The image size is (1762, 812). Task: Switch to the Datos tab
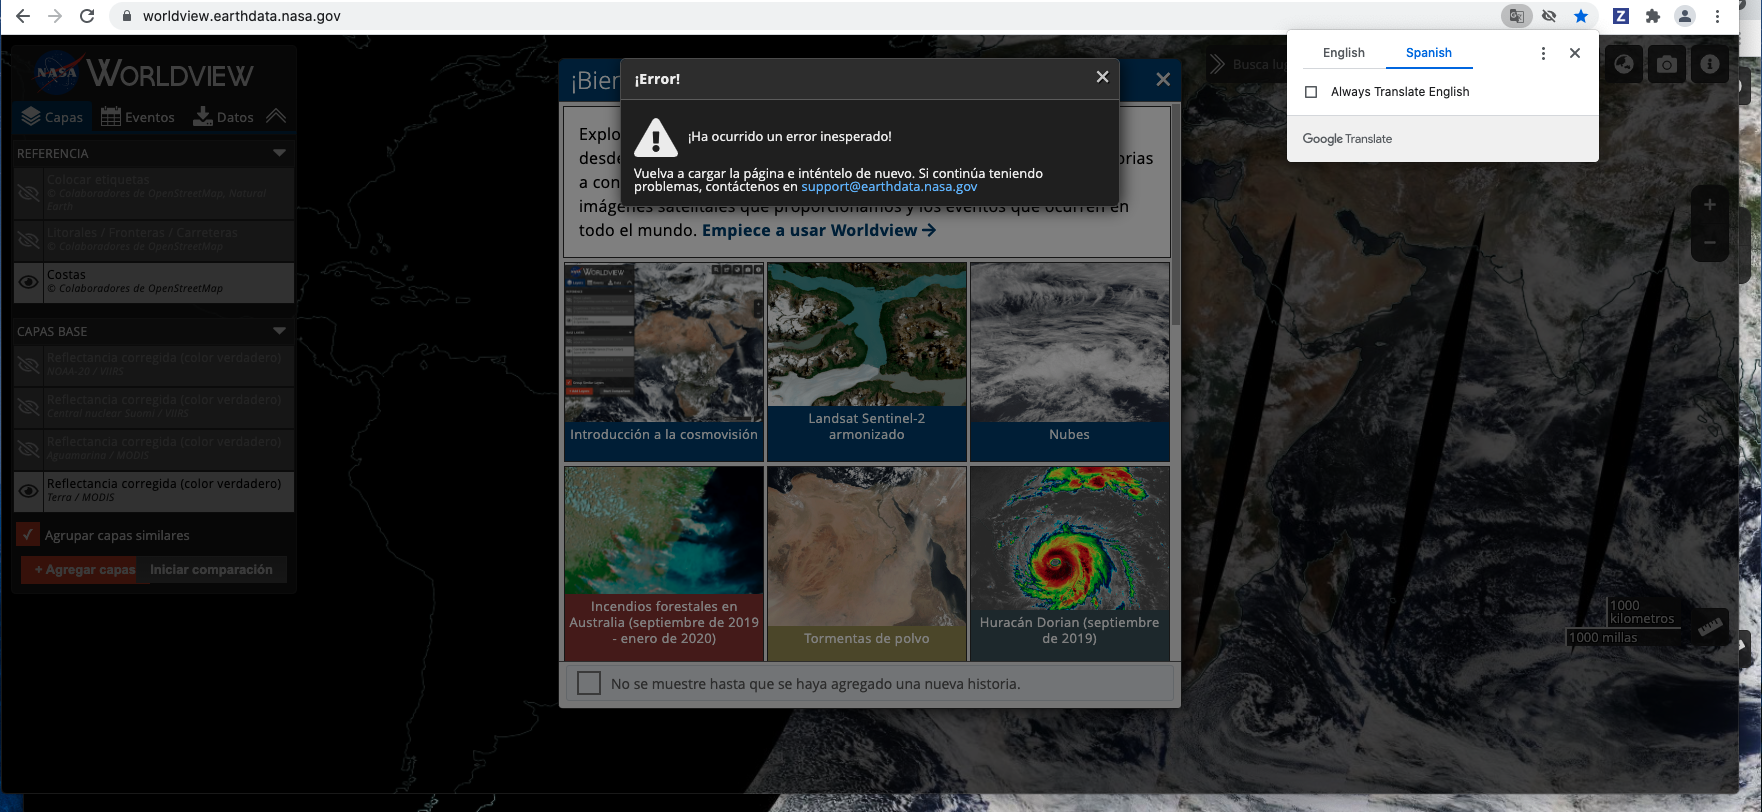223,117
